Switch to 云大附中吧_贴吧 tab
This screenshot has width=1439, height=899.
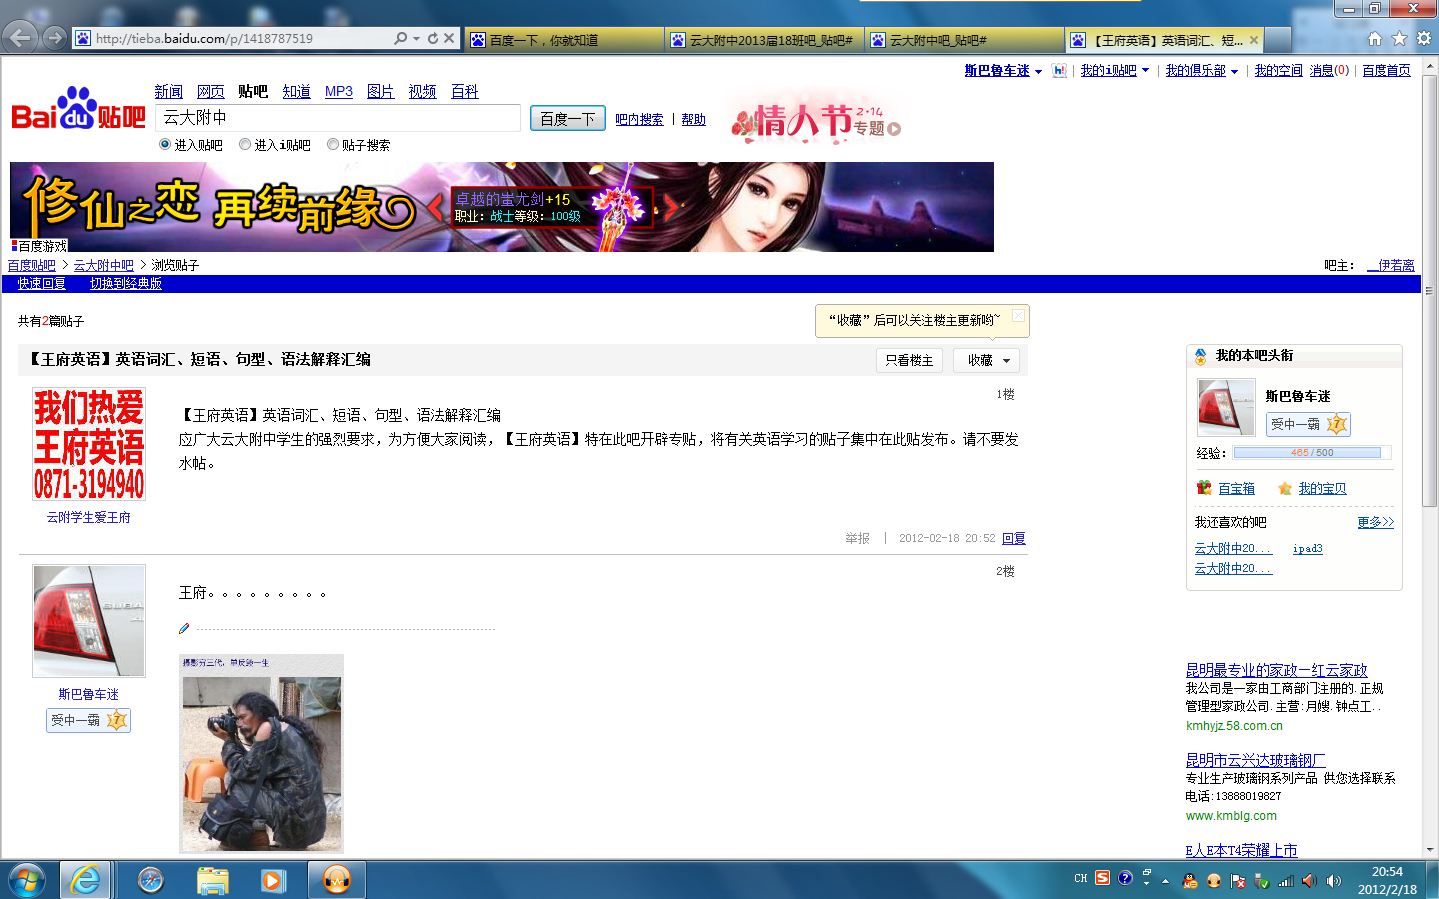pyautogui.click(x=964, y=40)
